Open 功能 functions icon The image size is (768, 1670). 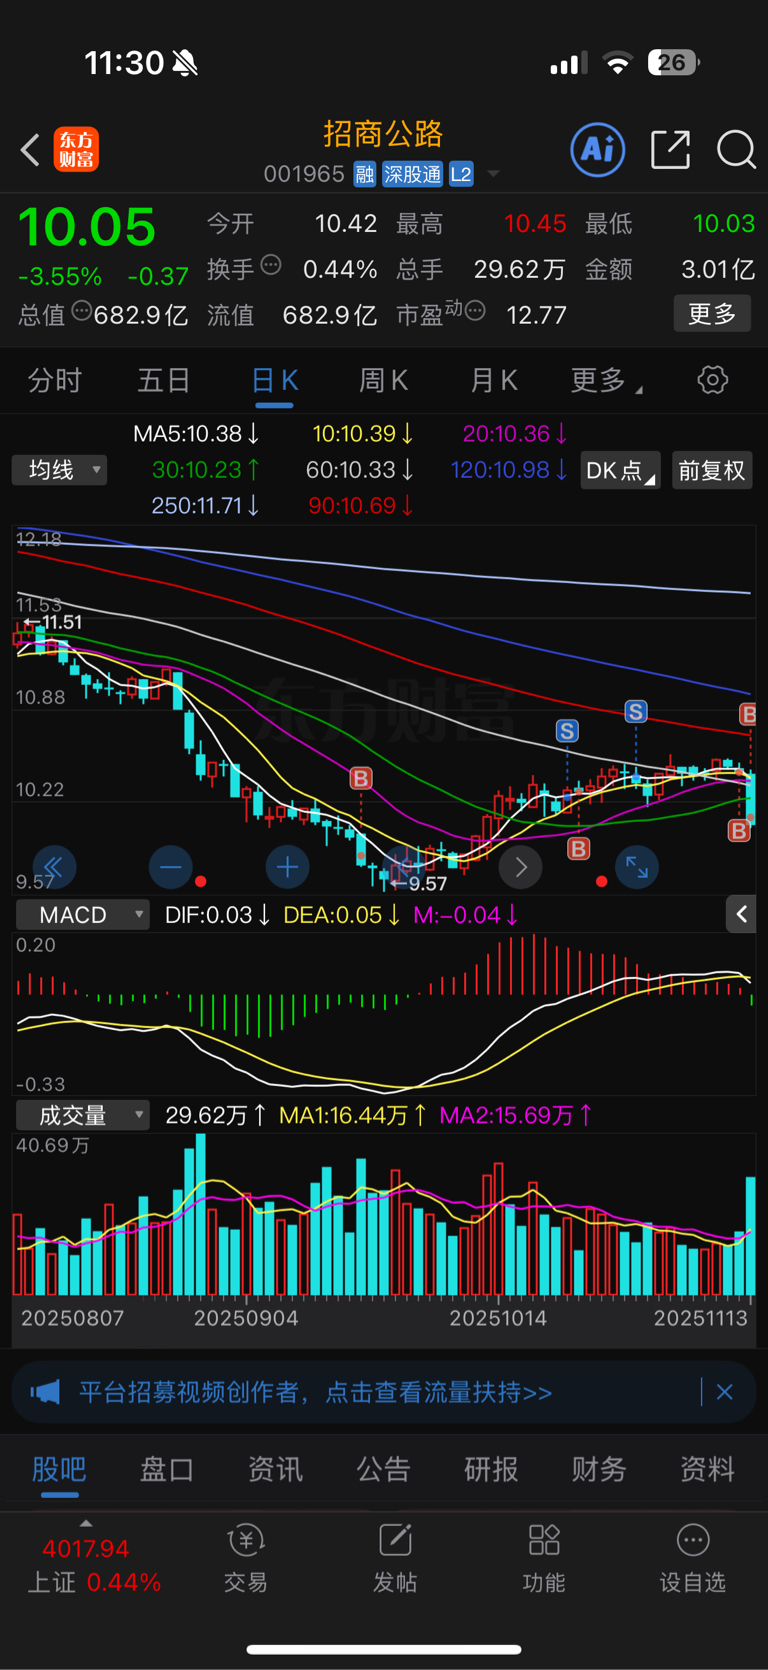click(x=544, y=1558)
